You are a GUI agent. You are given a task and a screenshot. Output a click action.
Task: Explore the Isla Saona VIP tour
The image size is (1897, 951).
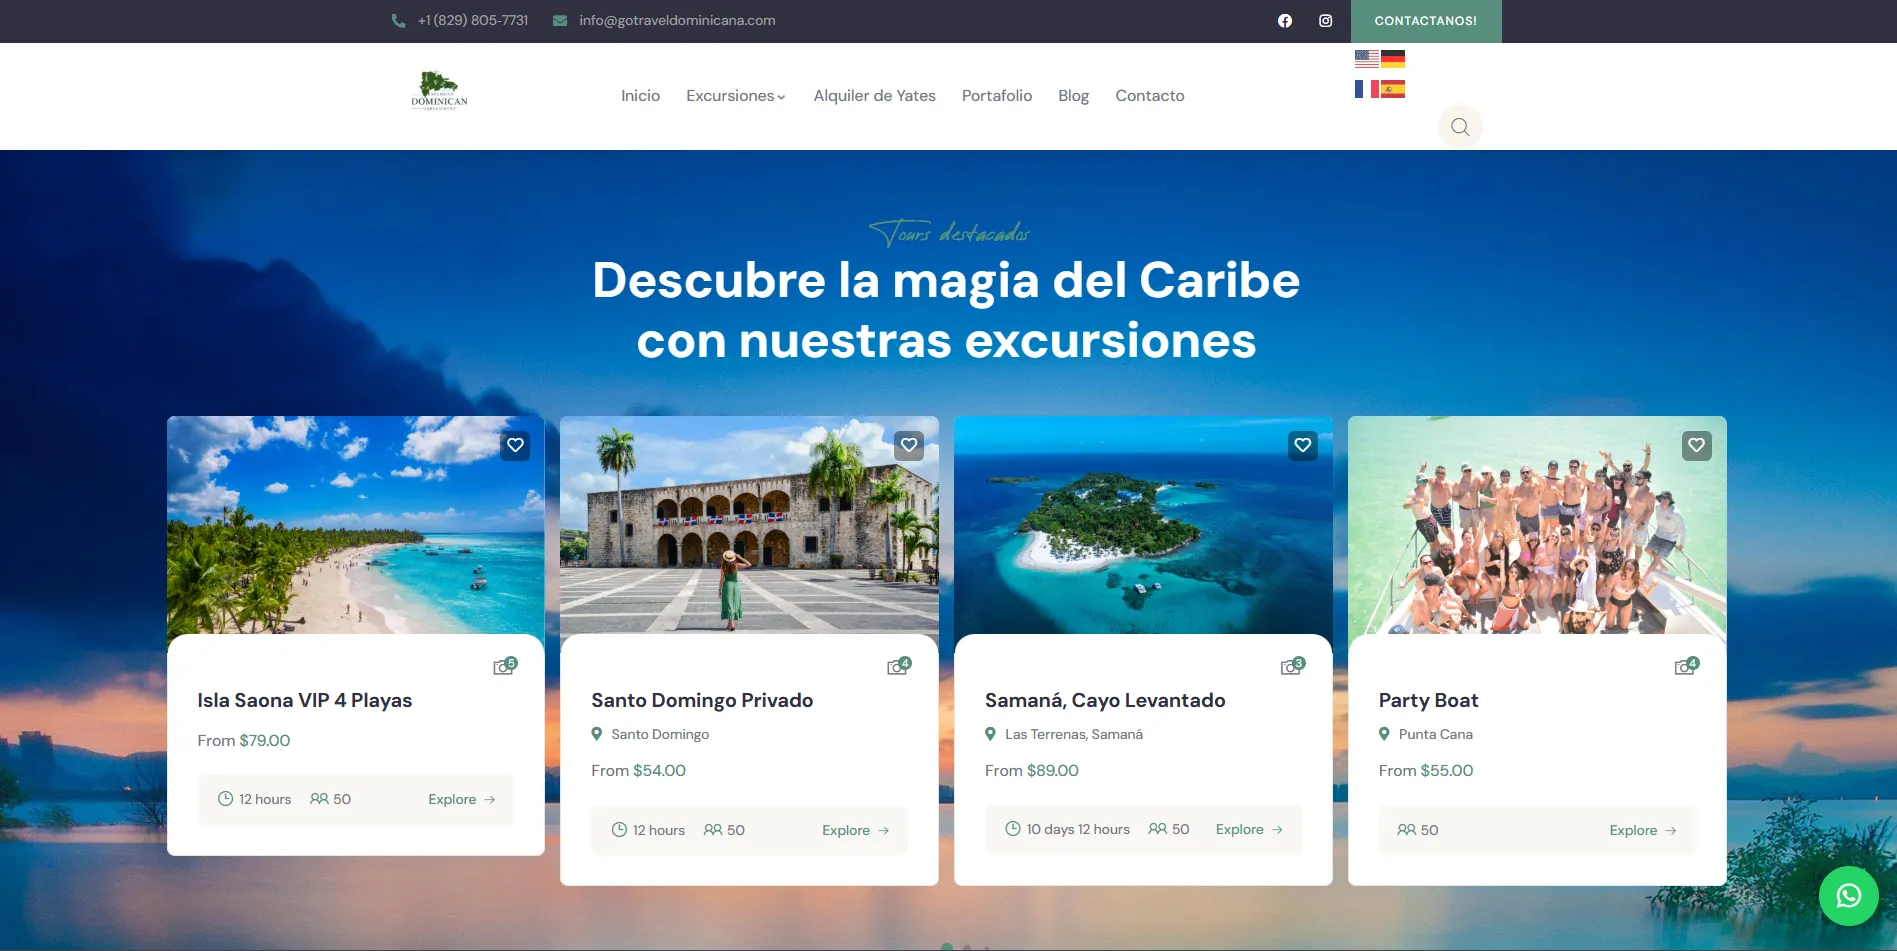point(462,800)
